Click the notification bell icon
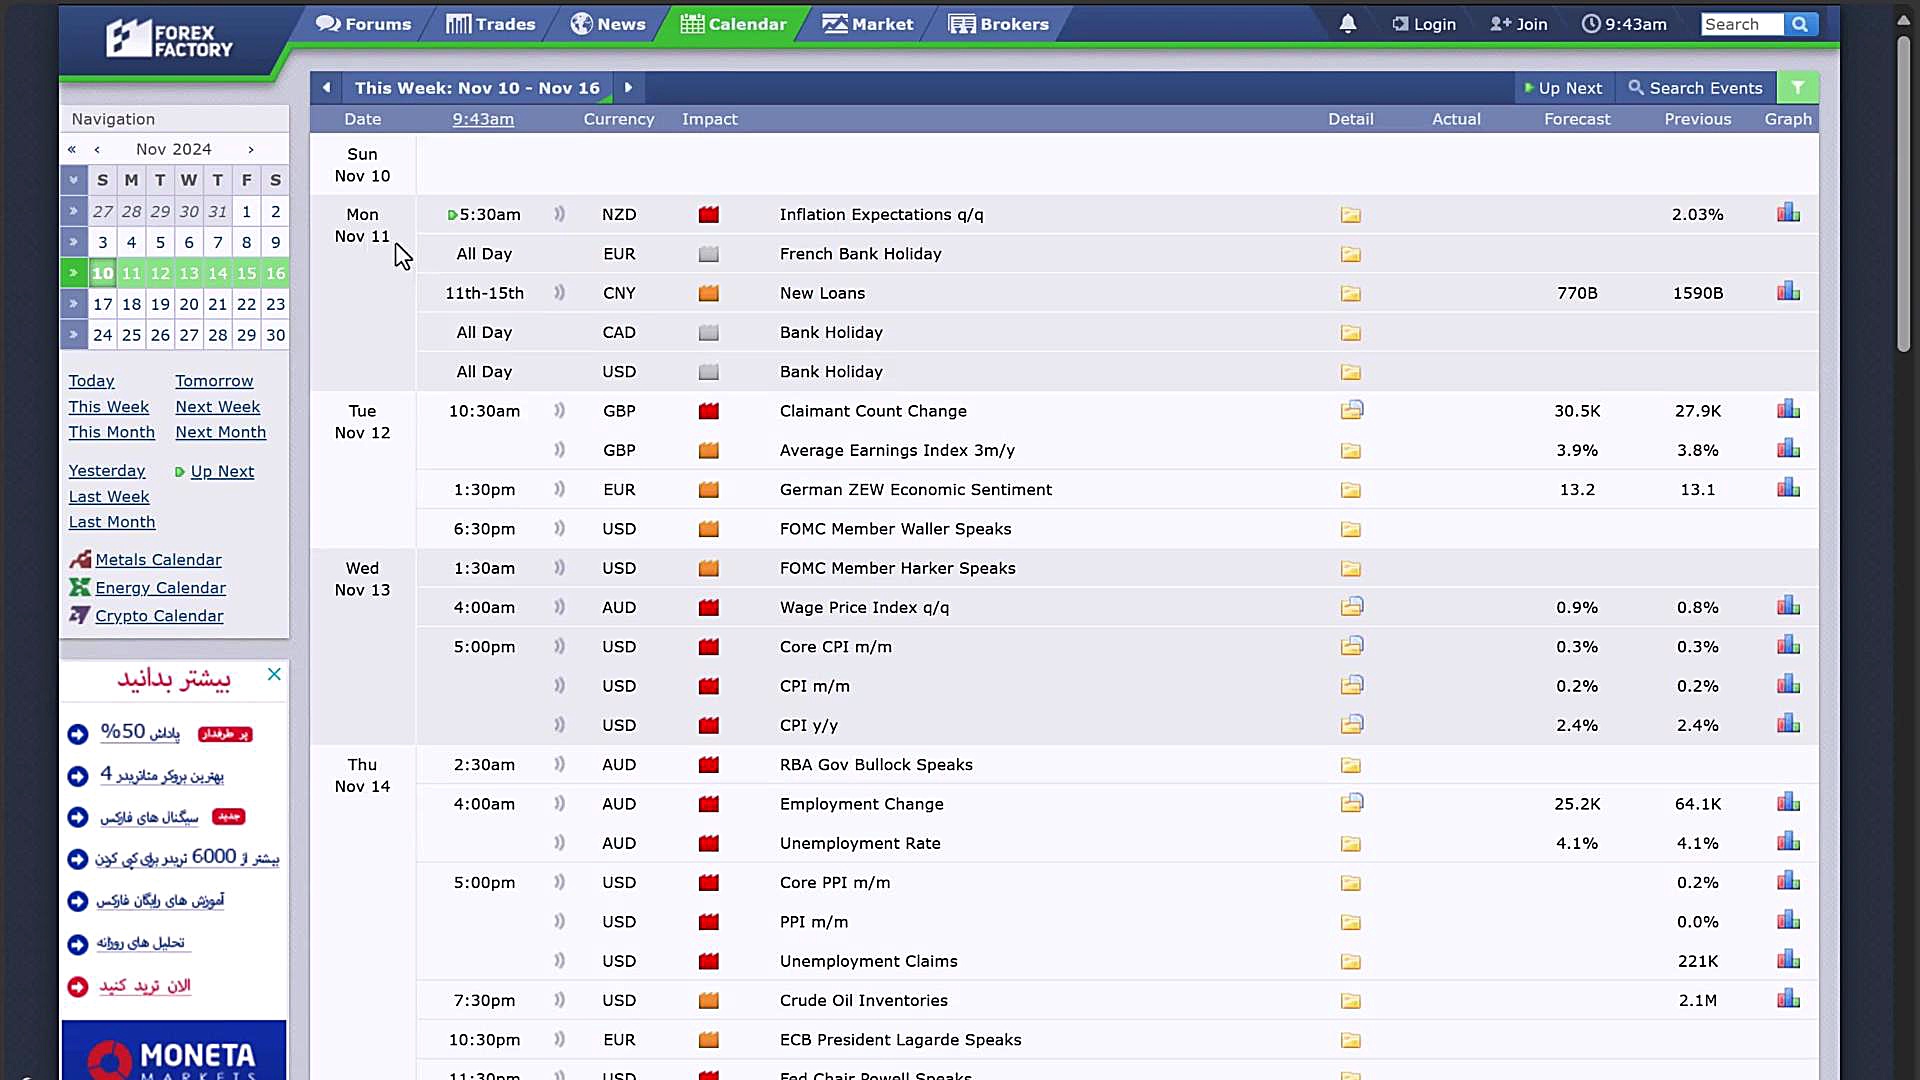1920x1080 pixels. [x=1348, y=24]
